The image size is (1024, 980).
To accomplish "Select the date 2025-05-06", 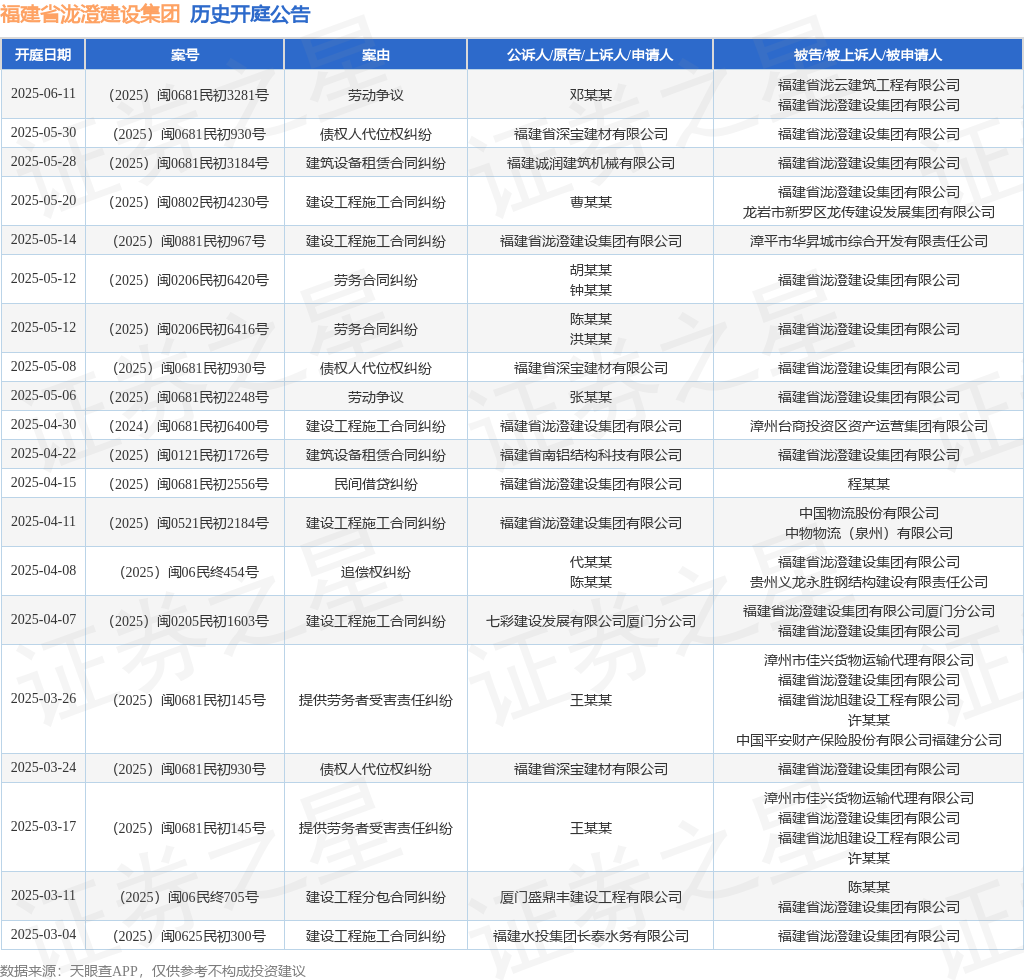I will point(43,396).
